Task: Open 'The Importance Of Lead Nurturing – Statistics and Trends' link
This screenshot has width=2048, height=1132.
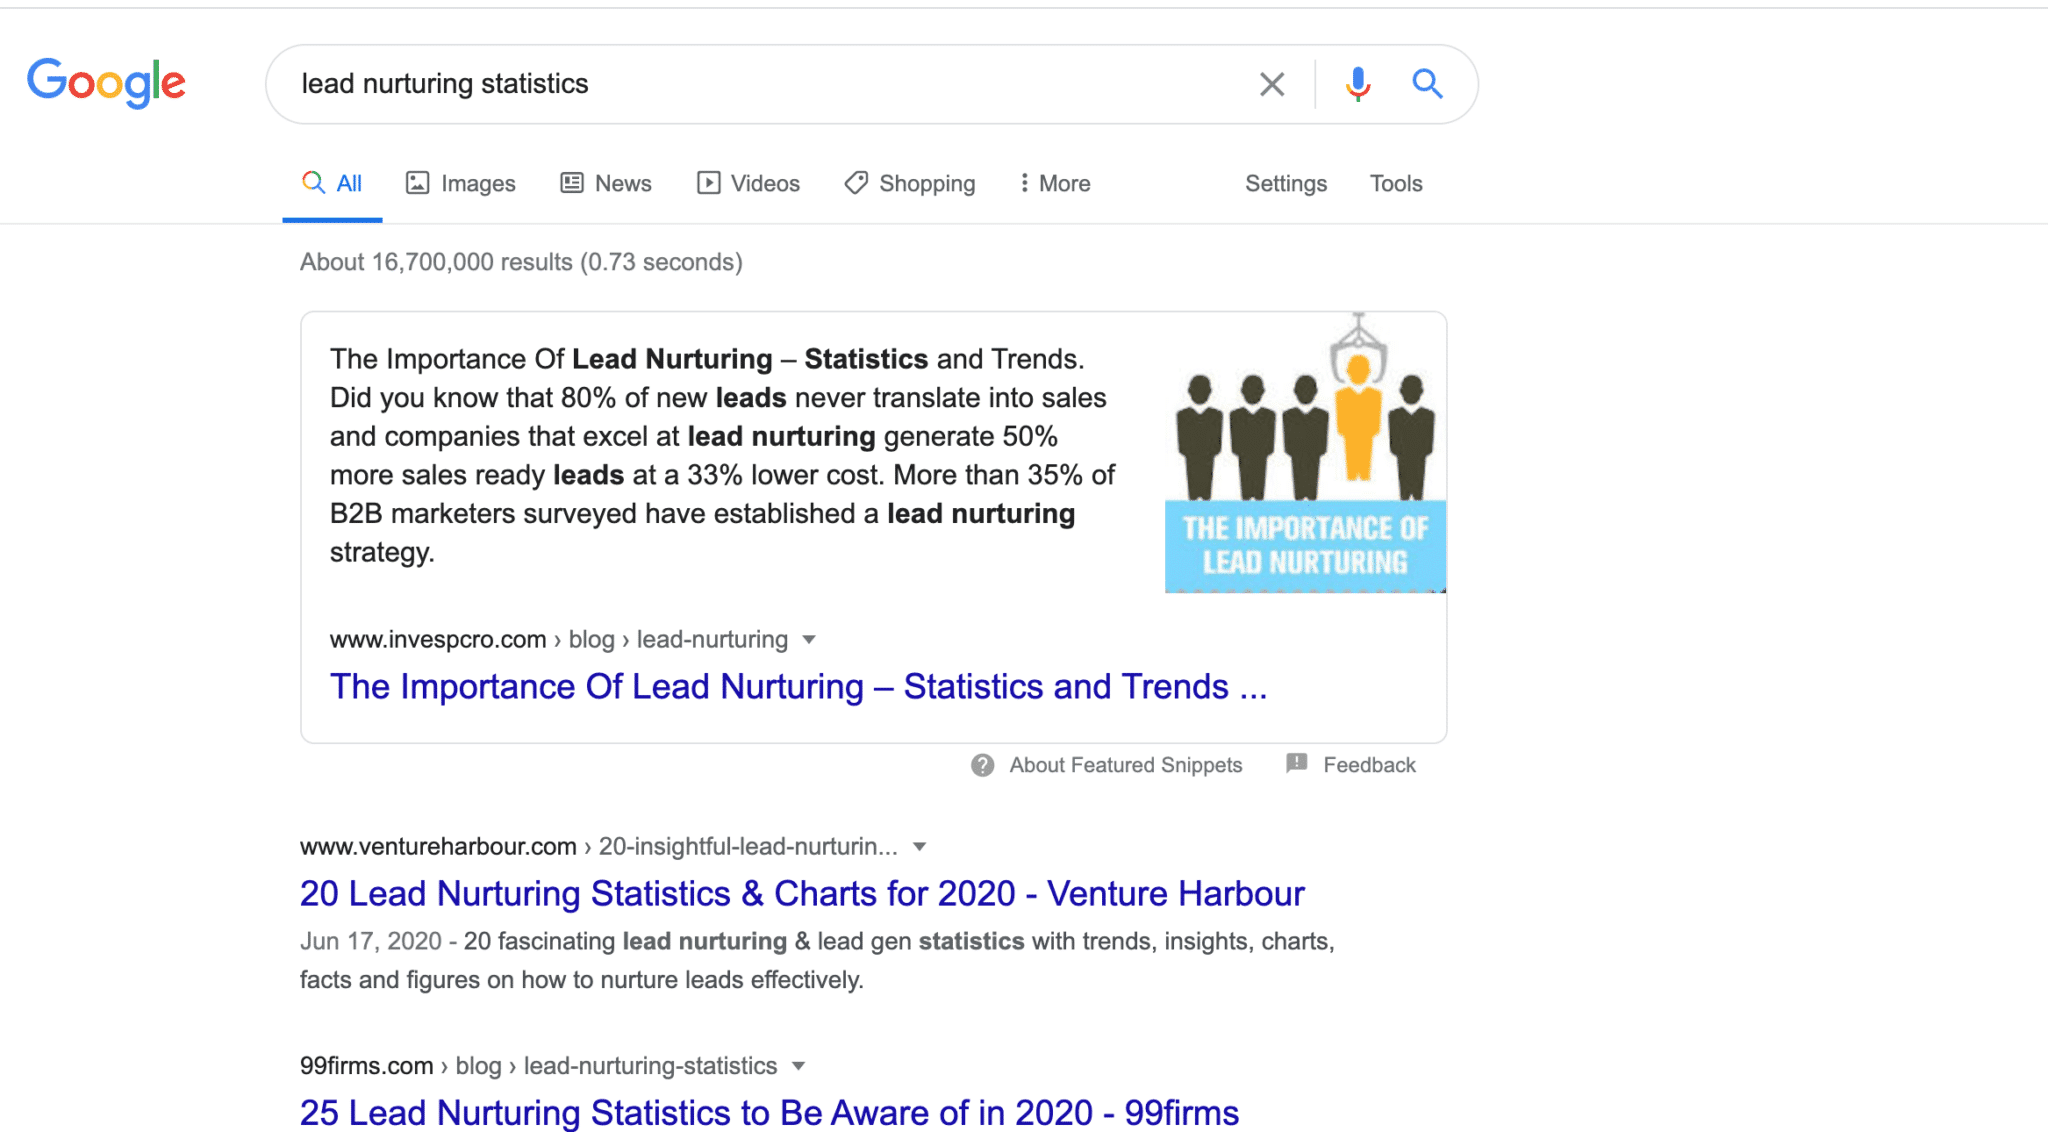Action: click(x=798, y=686)
